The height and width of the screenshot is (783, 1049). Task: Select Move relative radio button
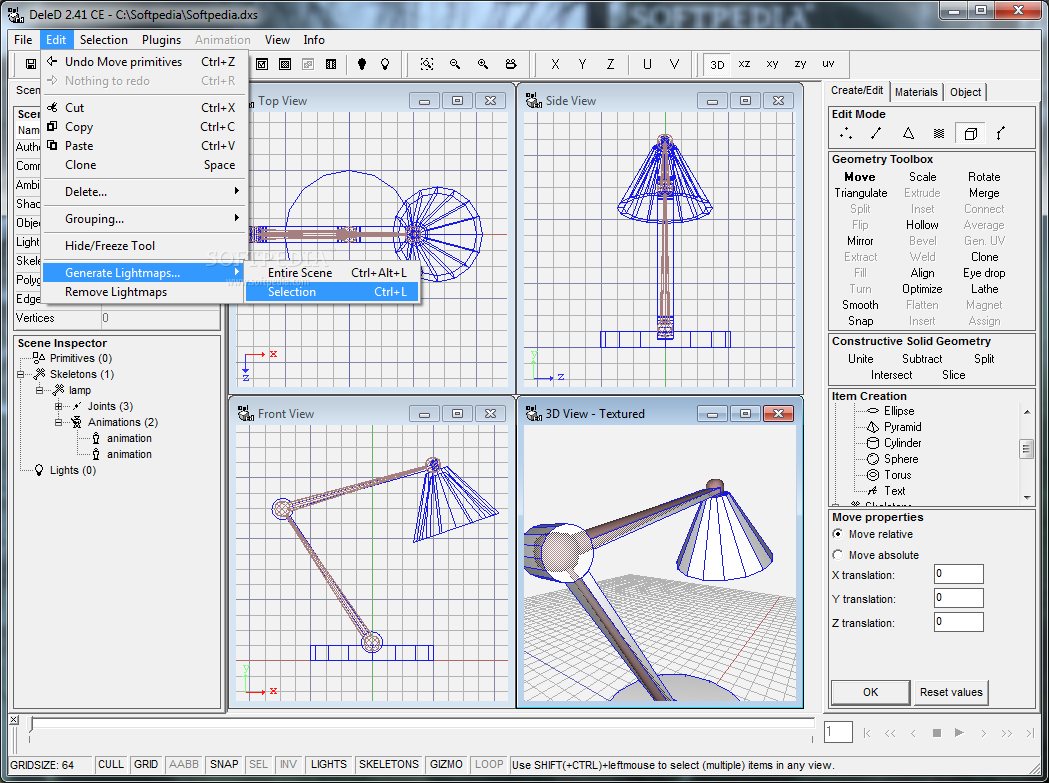click(x=838, y=534)
